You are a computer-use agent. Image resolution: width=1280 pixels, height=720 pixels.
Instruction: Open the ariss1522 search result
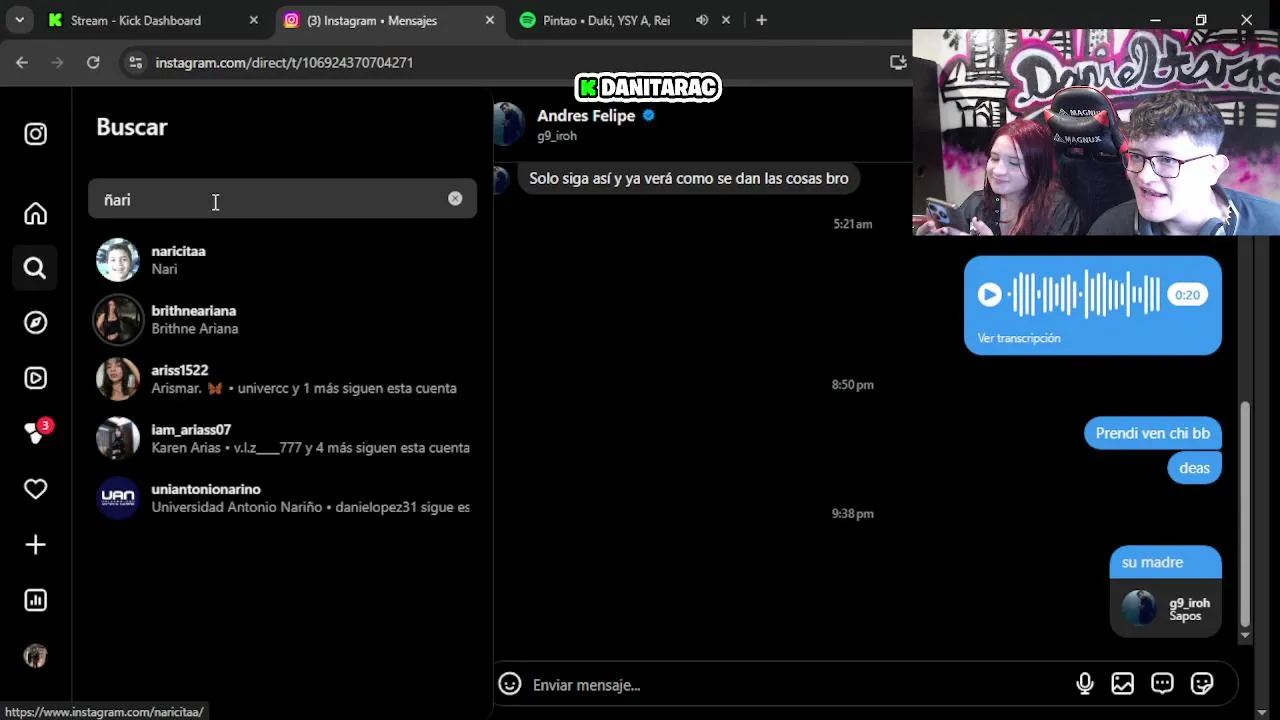click(x=282, y=379)
